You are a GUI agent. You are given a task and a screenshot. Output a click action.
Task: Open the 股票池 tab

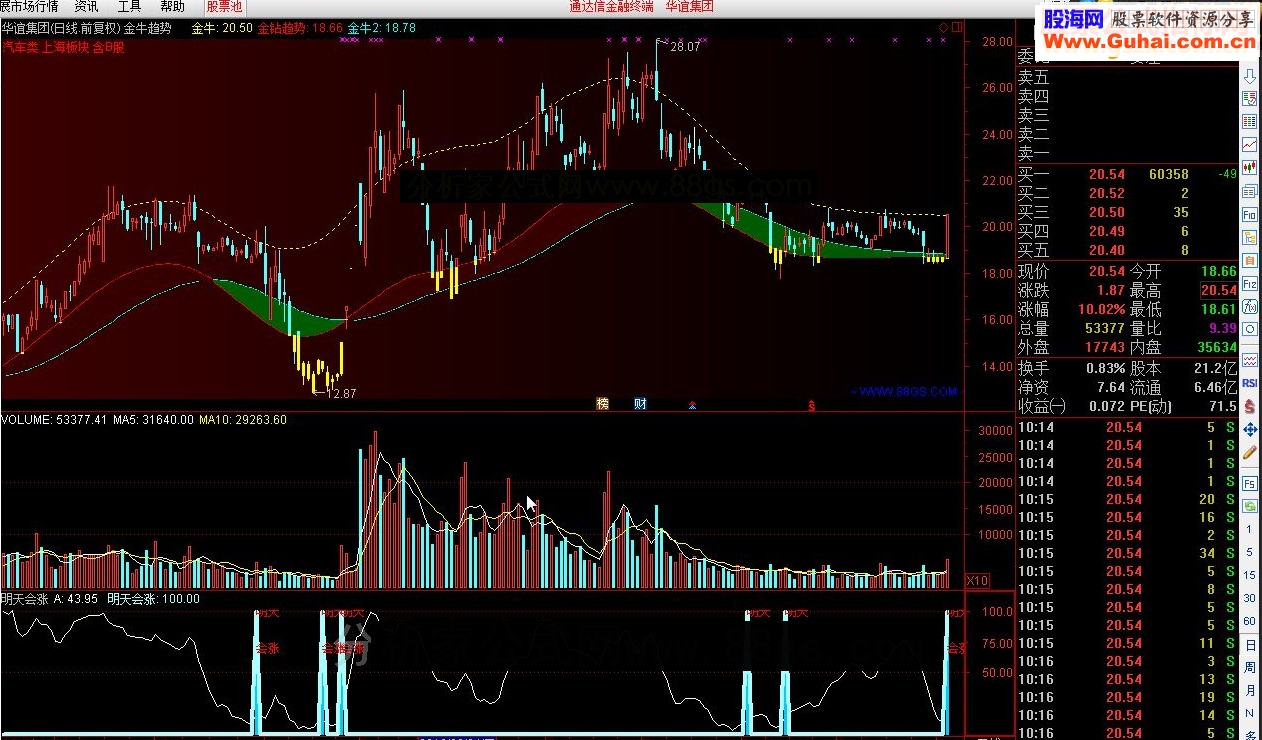pyautogui.click(x=224, y=6)
